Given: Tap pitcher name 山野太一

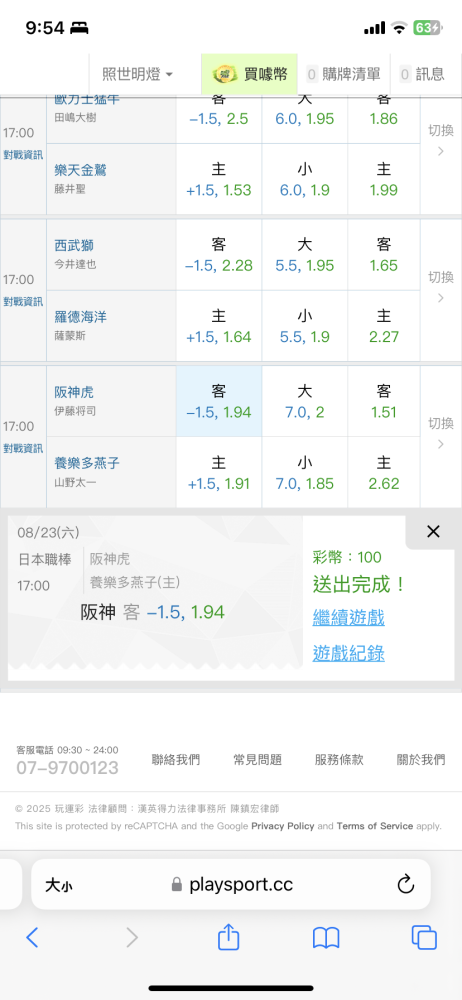Looking at the screenshot, I should click(75, 483).
